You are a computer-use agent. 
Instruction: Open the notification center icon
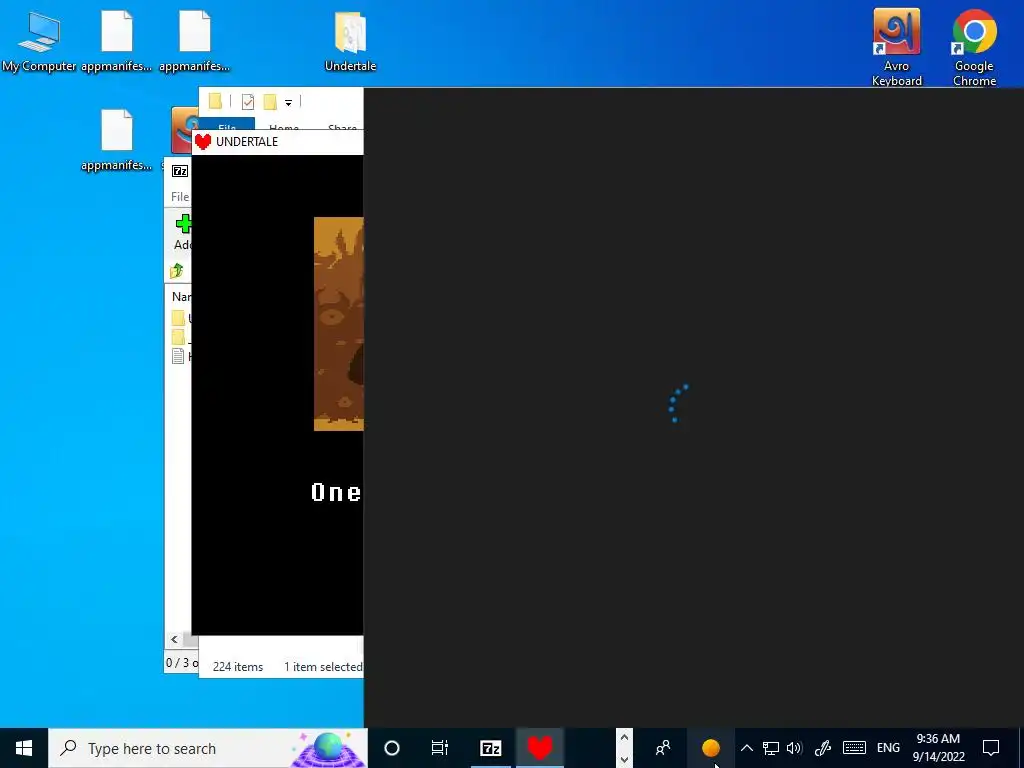tap(991, 748)
